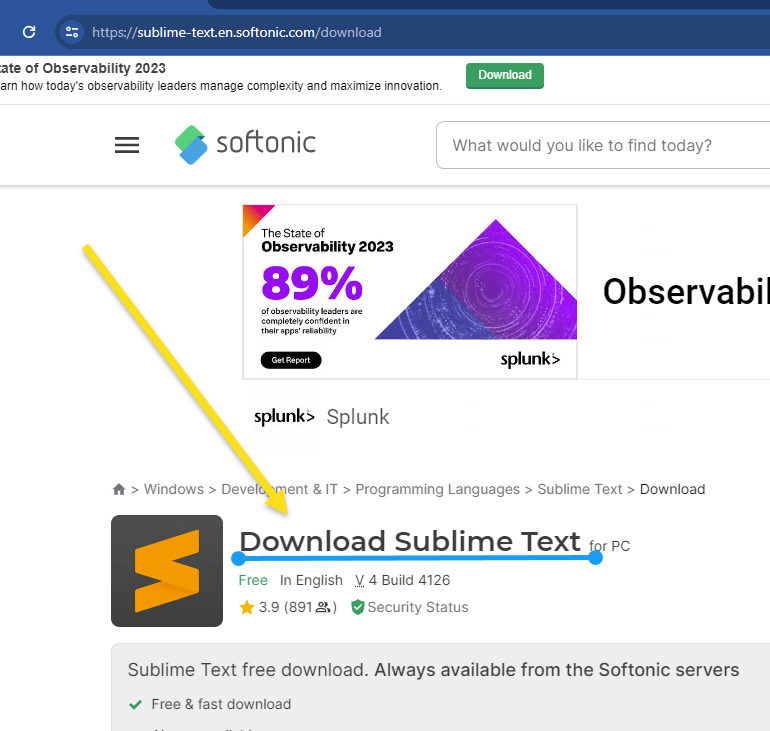This screenshot has width=770, height=731.
Task: Click the home breadcrumb icon
Action: pyautogui.click(x=119, y=489)
